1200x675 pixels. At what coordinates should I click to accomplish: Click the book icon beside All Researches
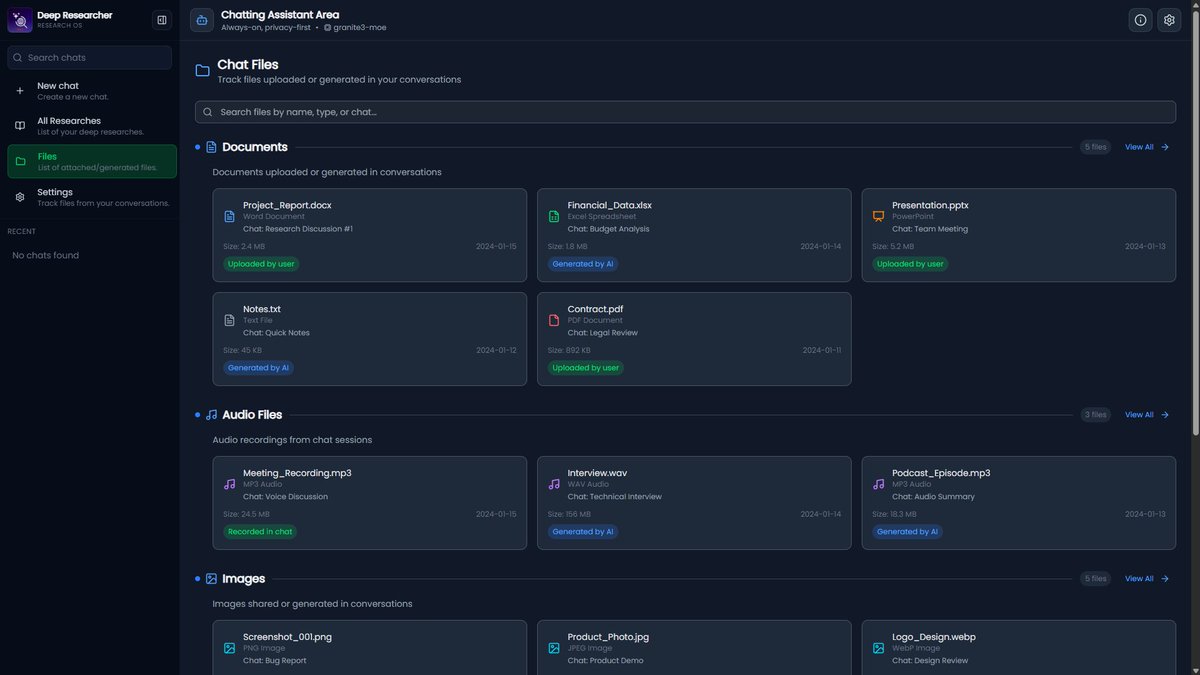pos(18,124)
